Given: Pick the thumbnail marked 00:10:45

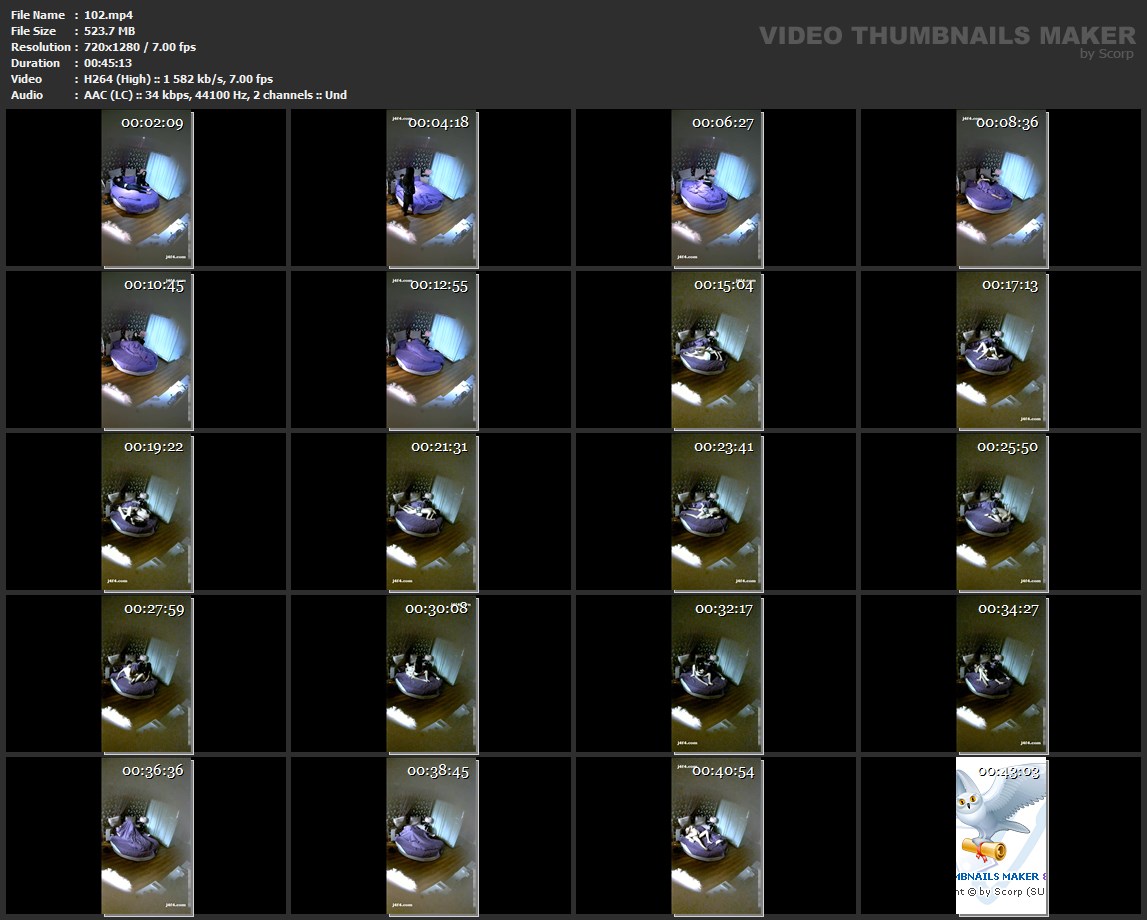Looking at the screenshot, I should coord(147,351).
